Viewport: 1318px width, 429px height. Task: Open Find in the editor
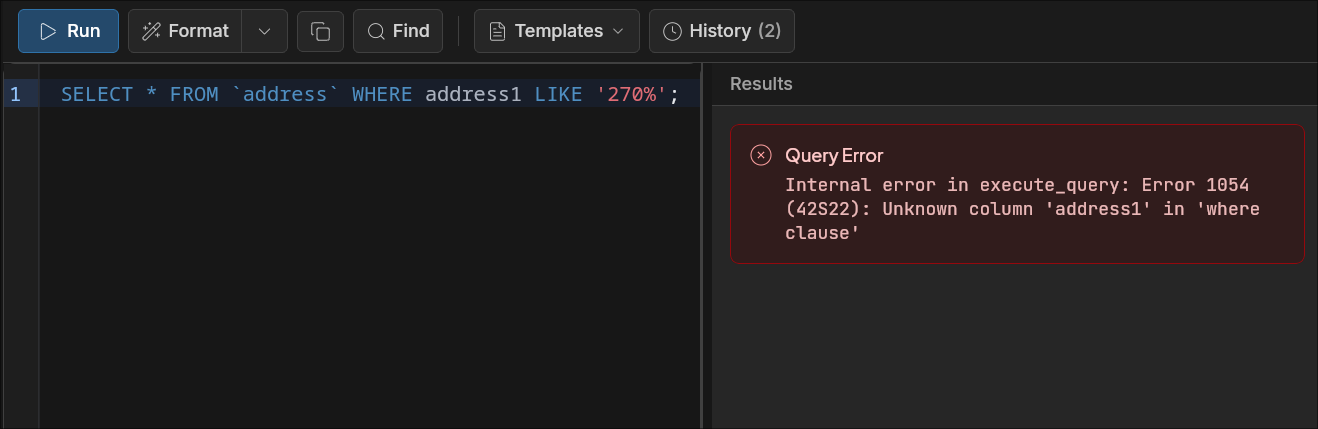398,31
